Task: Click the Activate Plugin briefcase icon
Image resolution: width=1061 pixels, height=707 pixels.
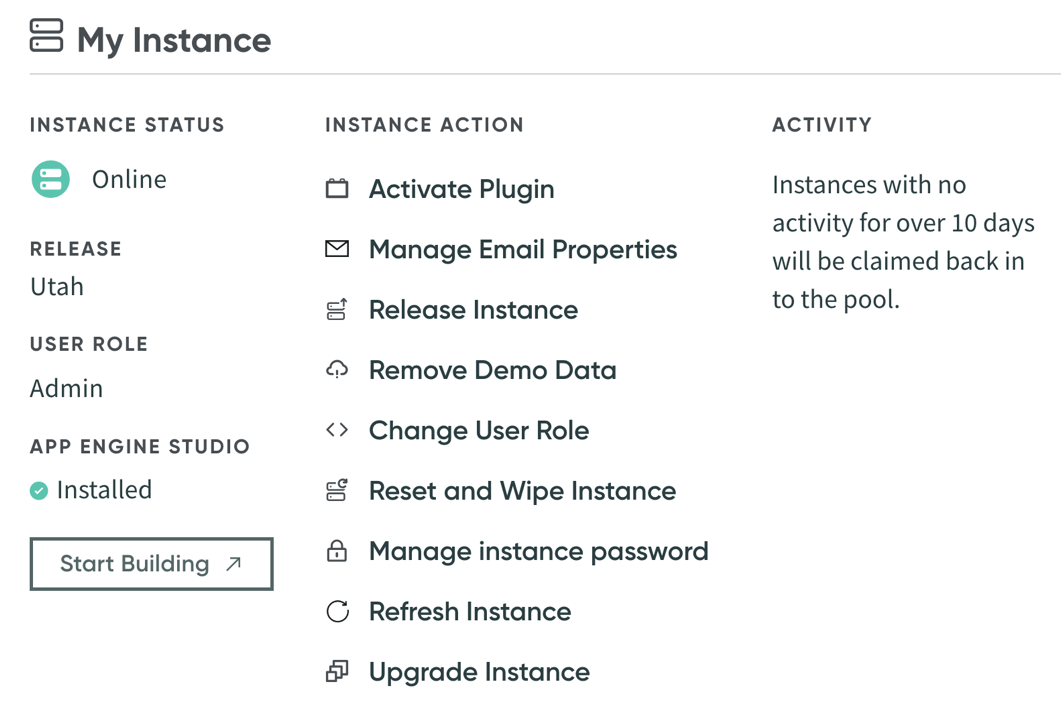Action: pyautogui.click(x=338, y=189)
